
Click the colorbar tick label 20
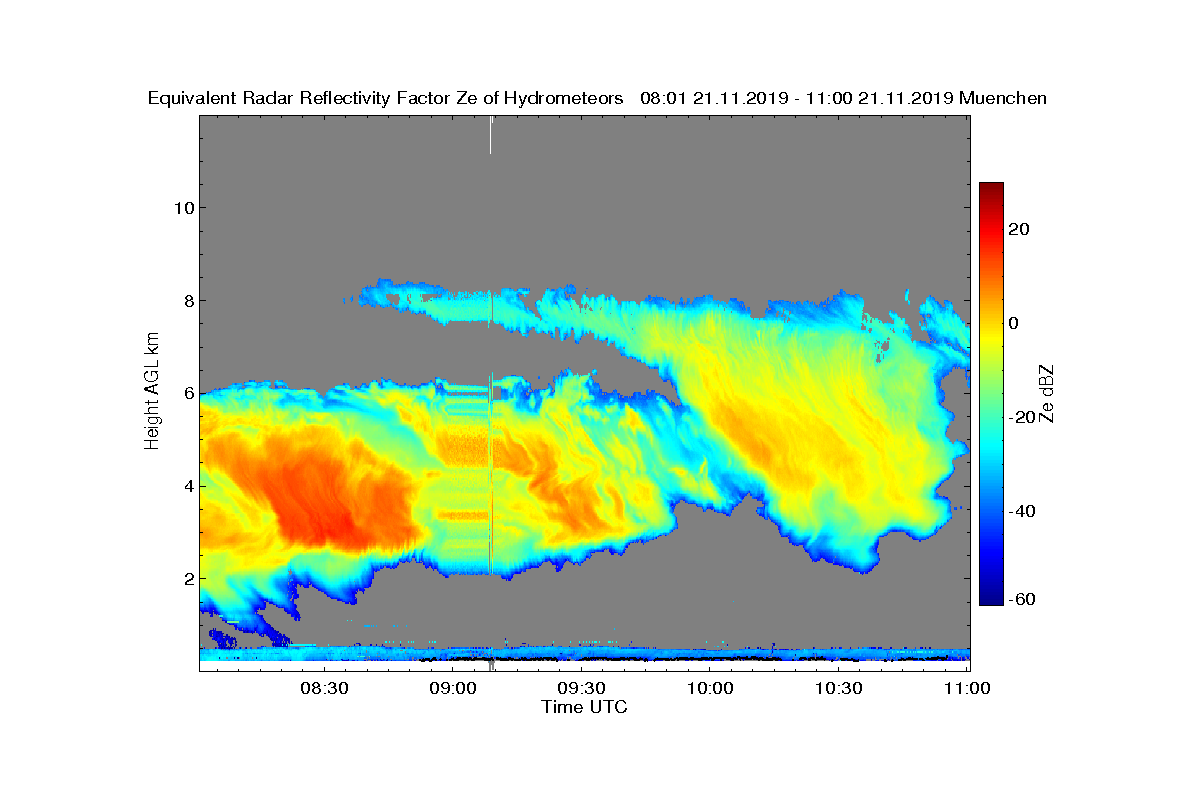point(1020,229)
